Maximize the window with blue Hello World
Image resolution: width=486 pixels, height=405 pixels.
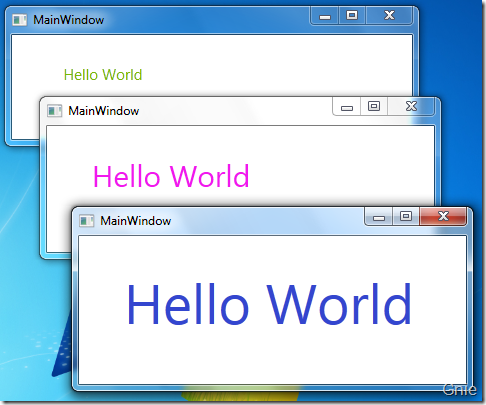406,216
